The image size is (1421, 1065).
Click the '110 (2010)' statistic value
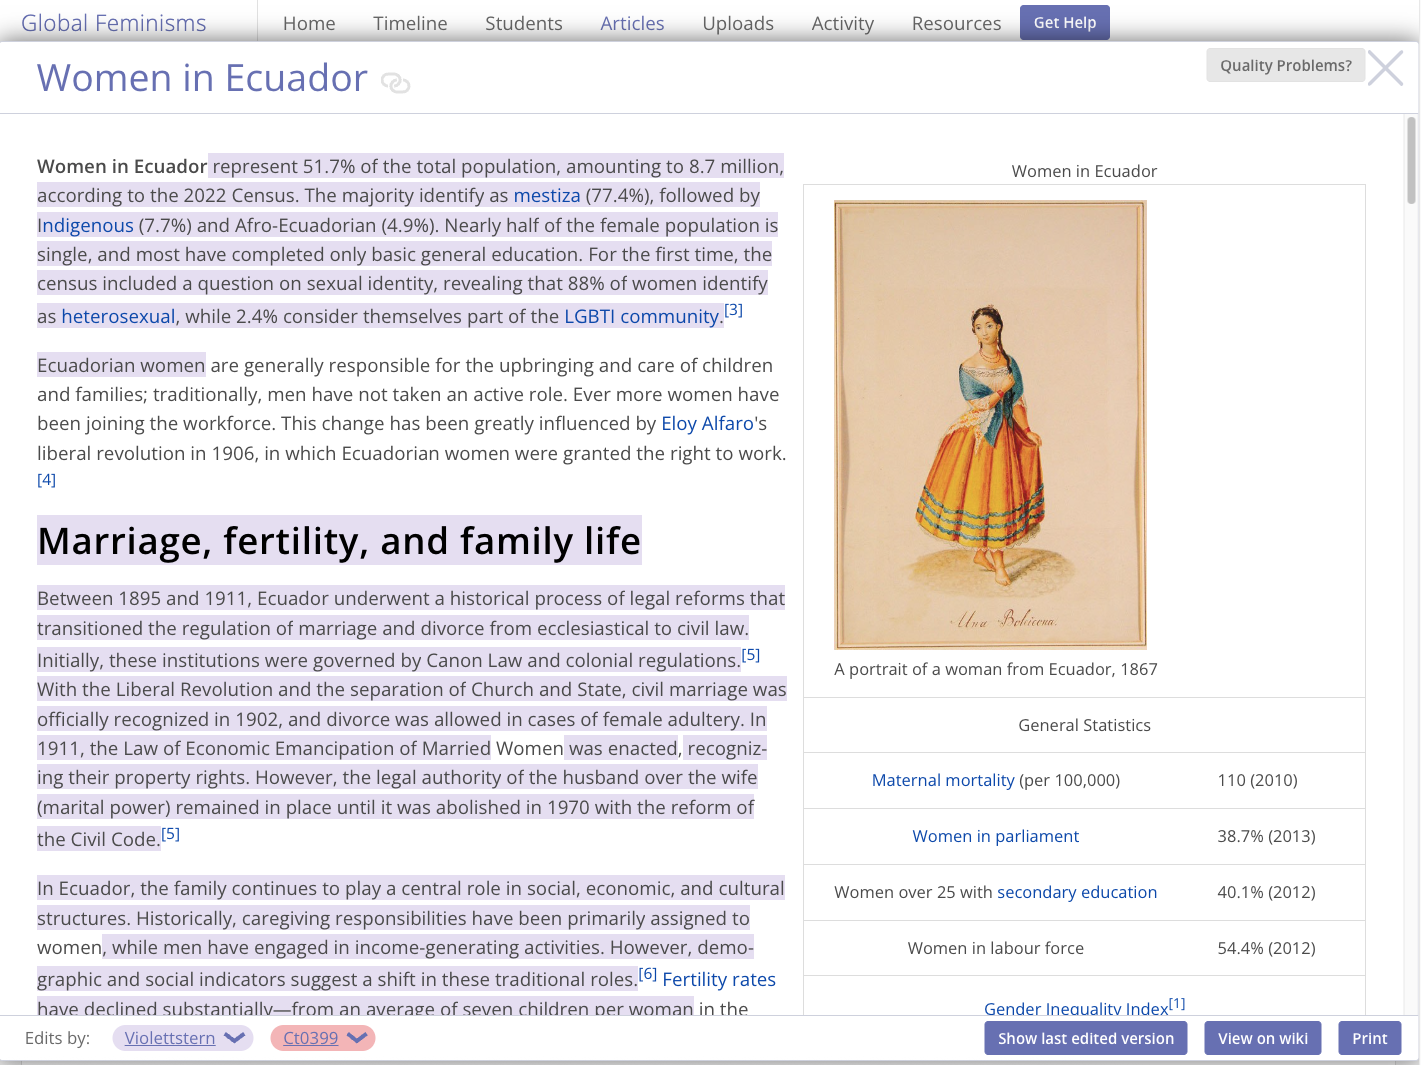pos(1257,780)
